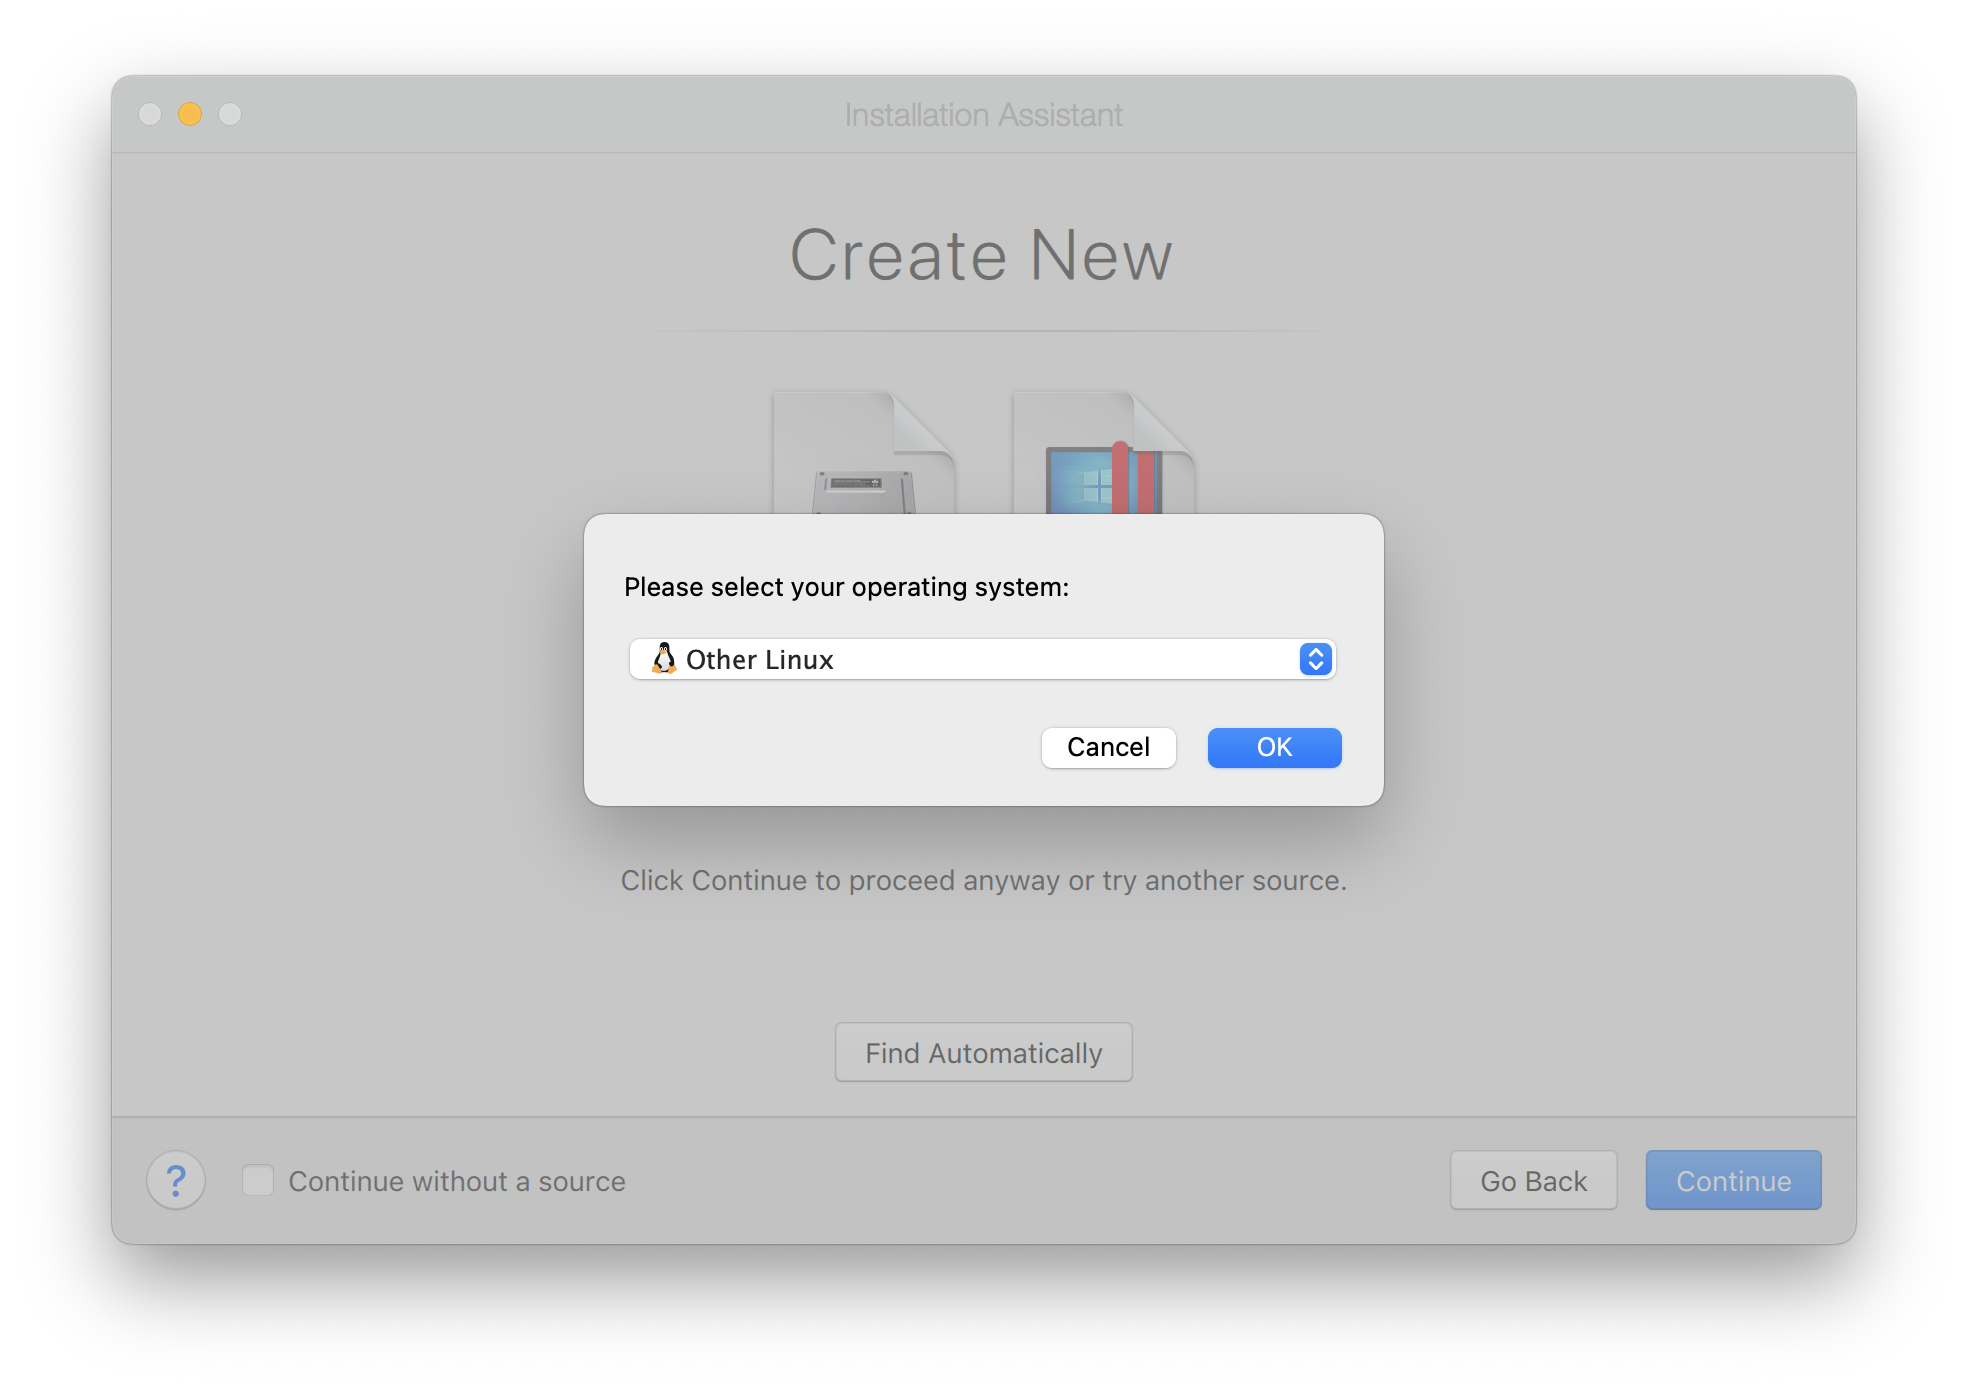Cancel the operating system selection dialog

coord(1108,747)
